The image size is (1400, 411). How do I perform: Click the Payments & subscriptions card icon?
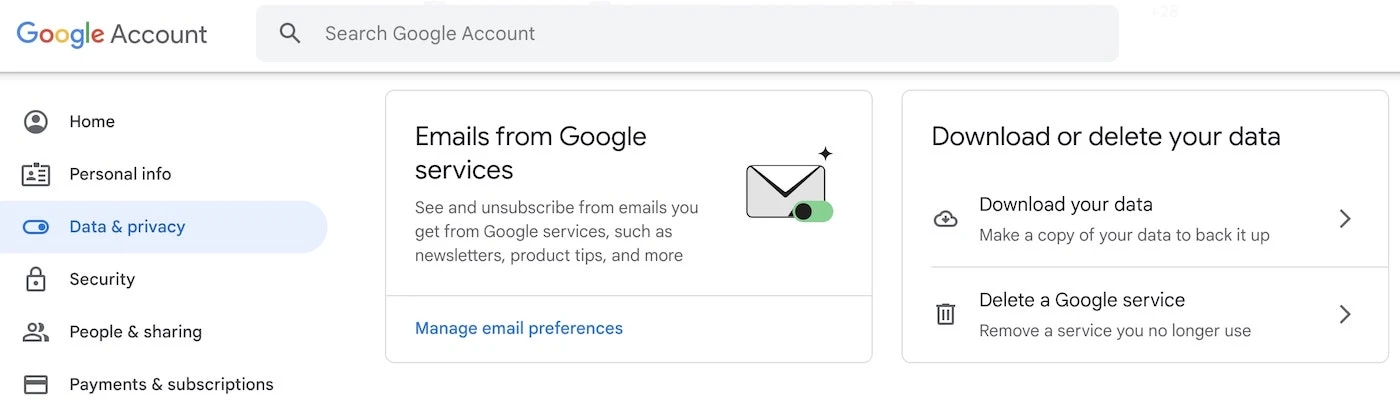[36, 384]
